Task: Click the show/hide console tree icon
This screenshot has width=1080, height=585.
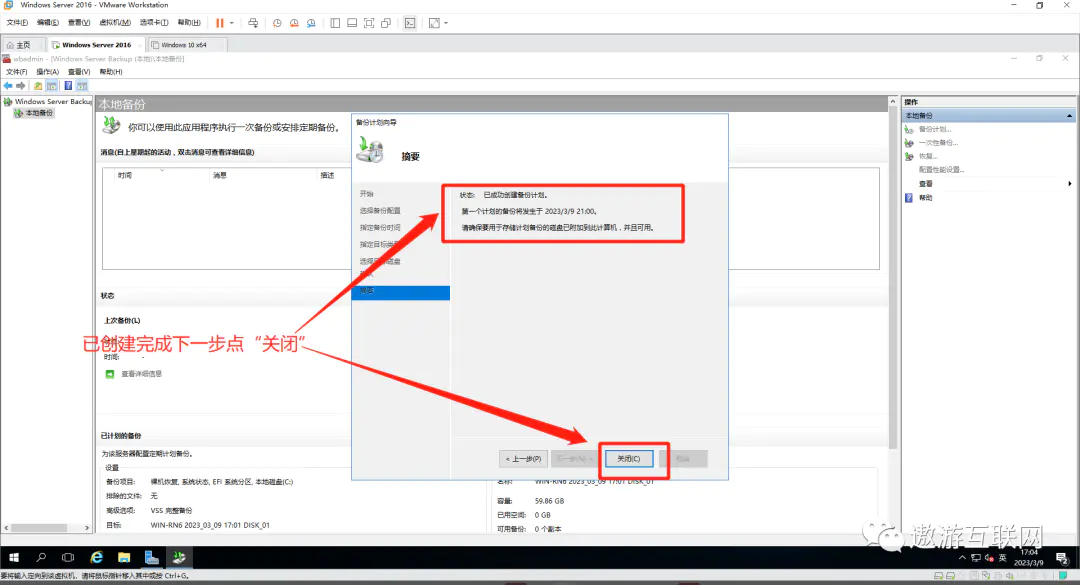Action: 52,85
